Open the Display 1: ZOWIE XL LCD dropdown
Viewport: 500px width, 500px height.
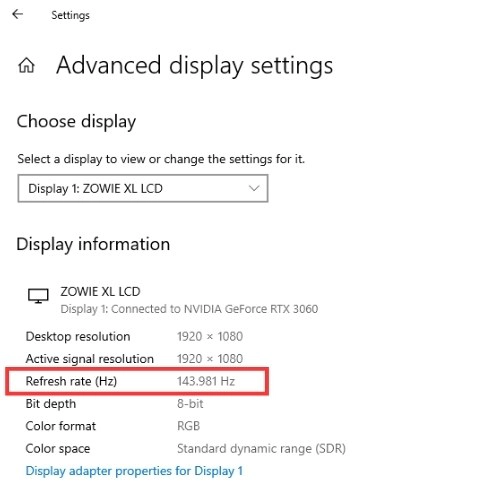tap(143, 188)
